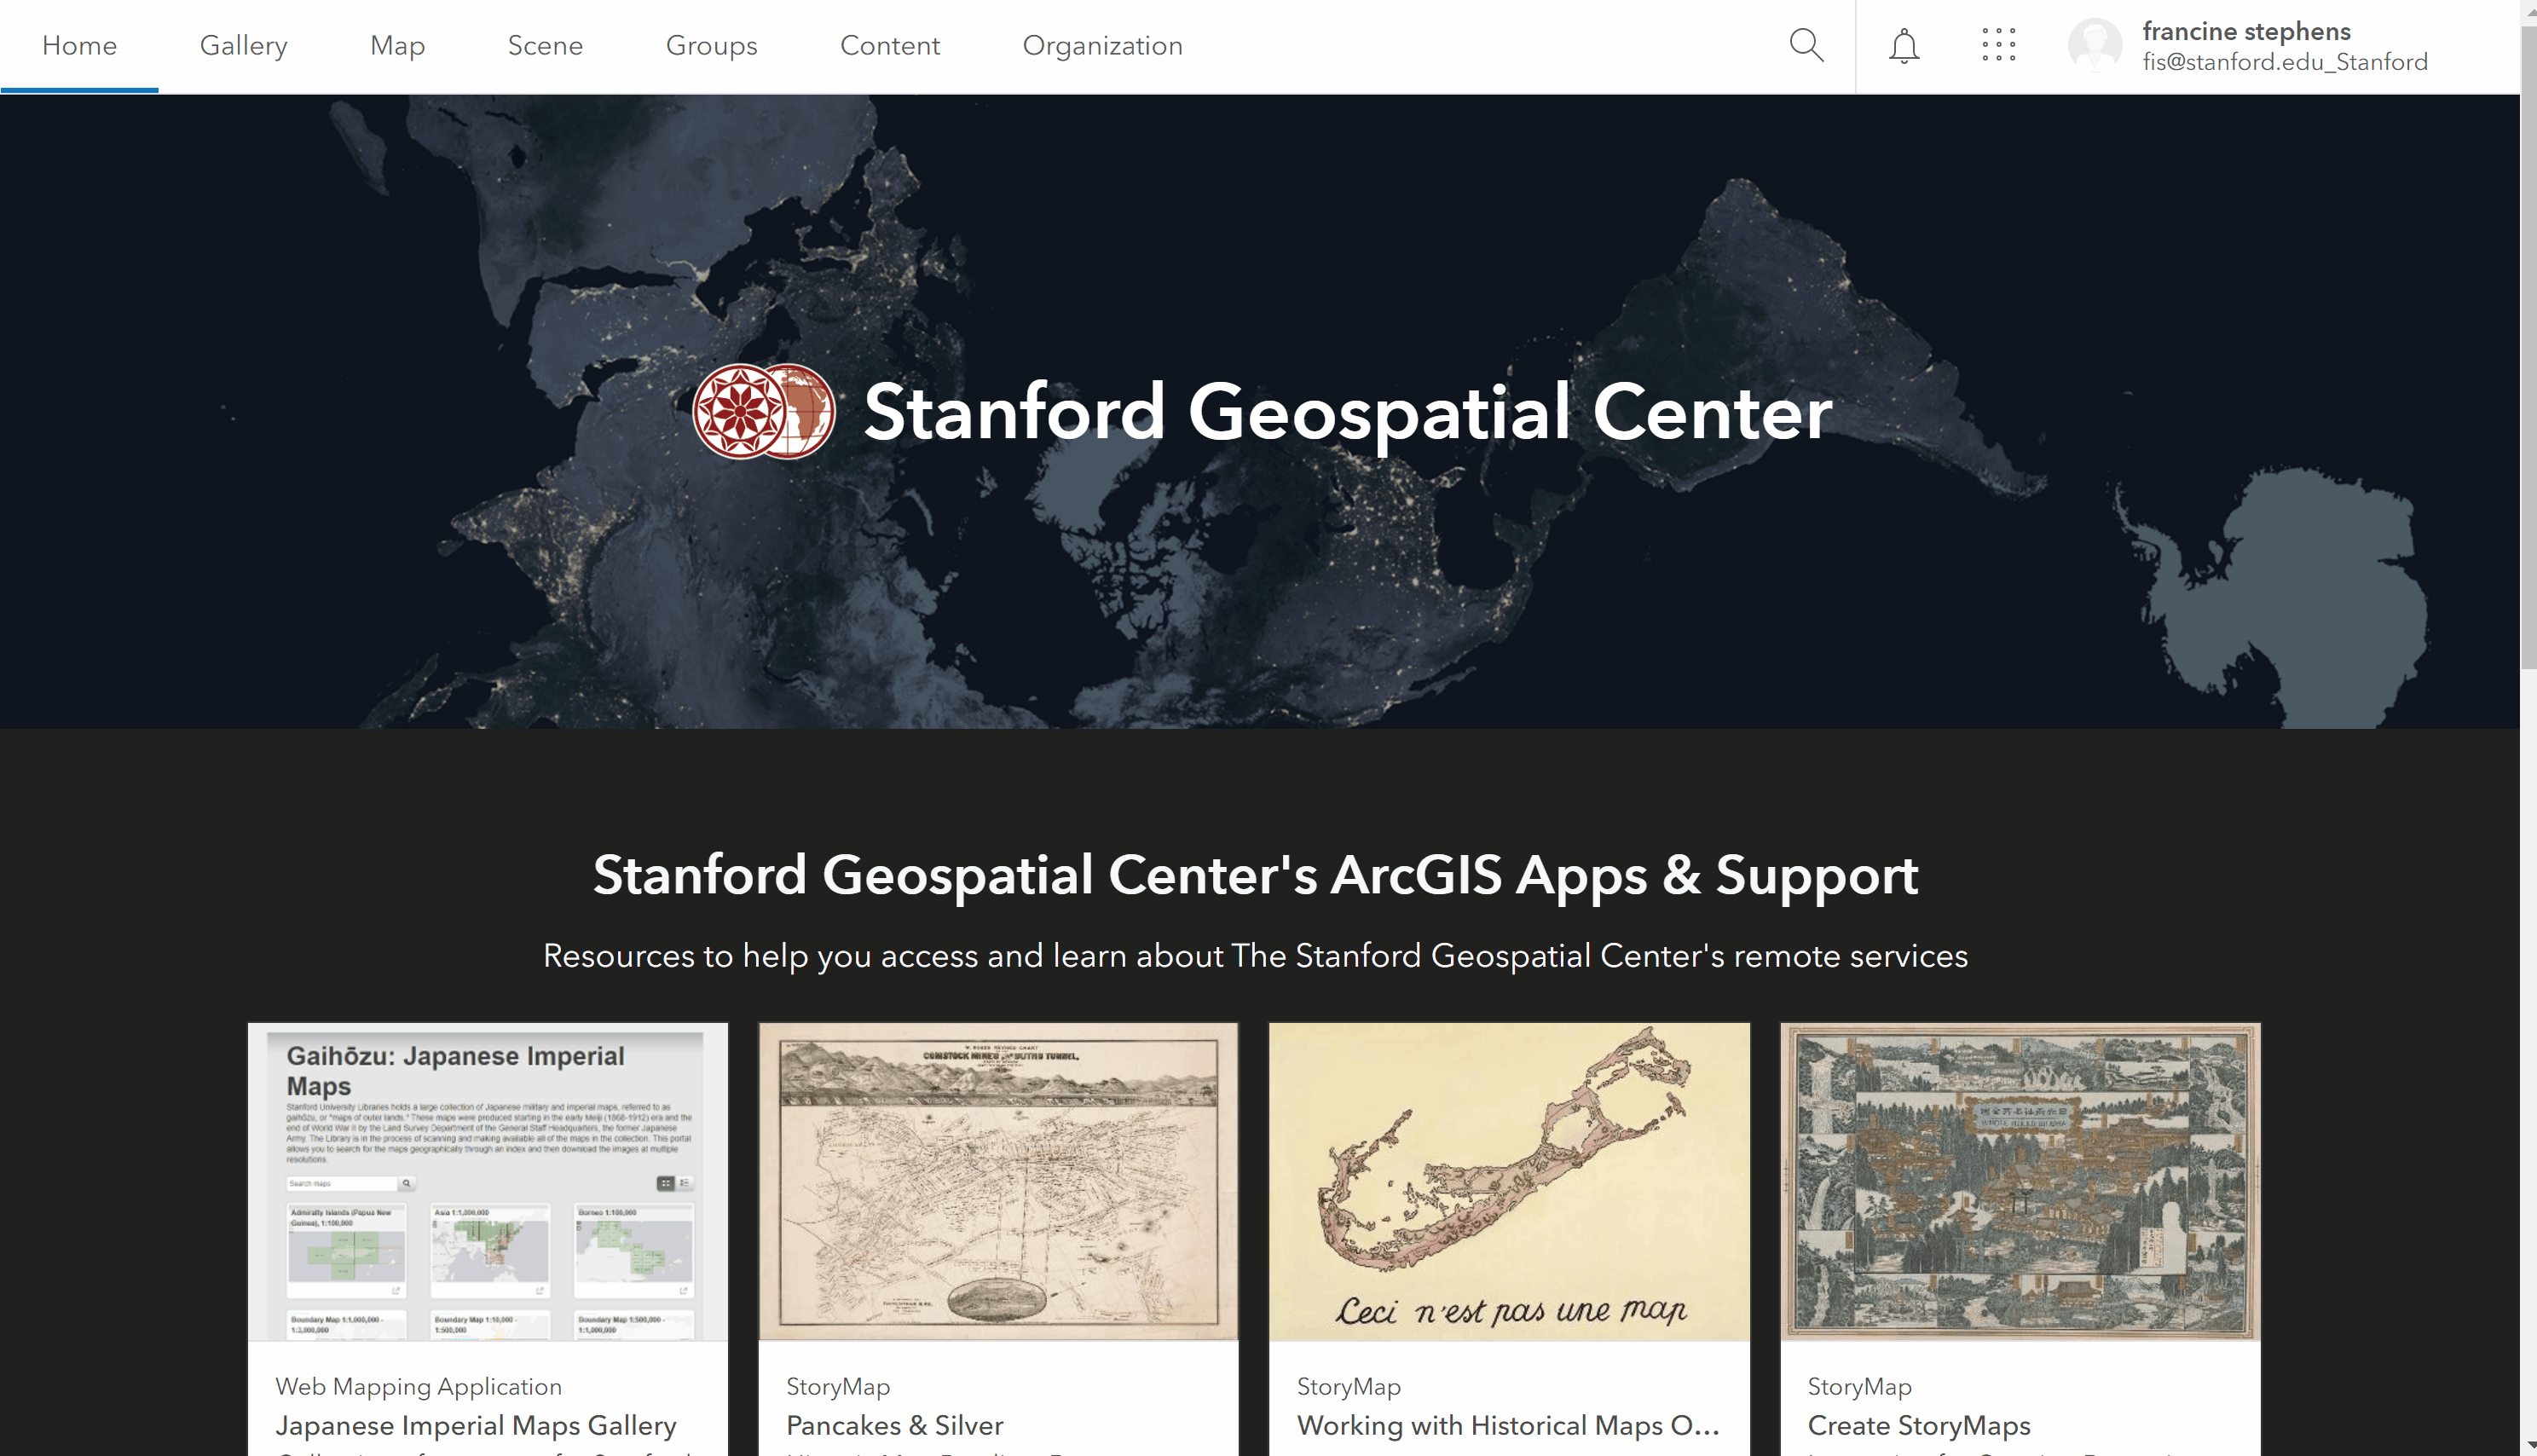2537x1456 pixels.
Task: Select the Organization tab
Action: [x=1102, y=45]
